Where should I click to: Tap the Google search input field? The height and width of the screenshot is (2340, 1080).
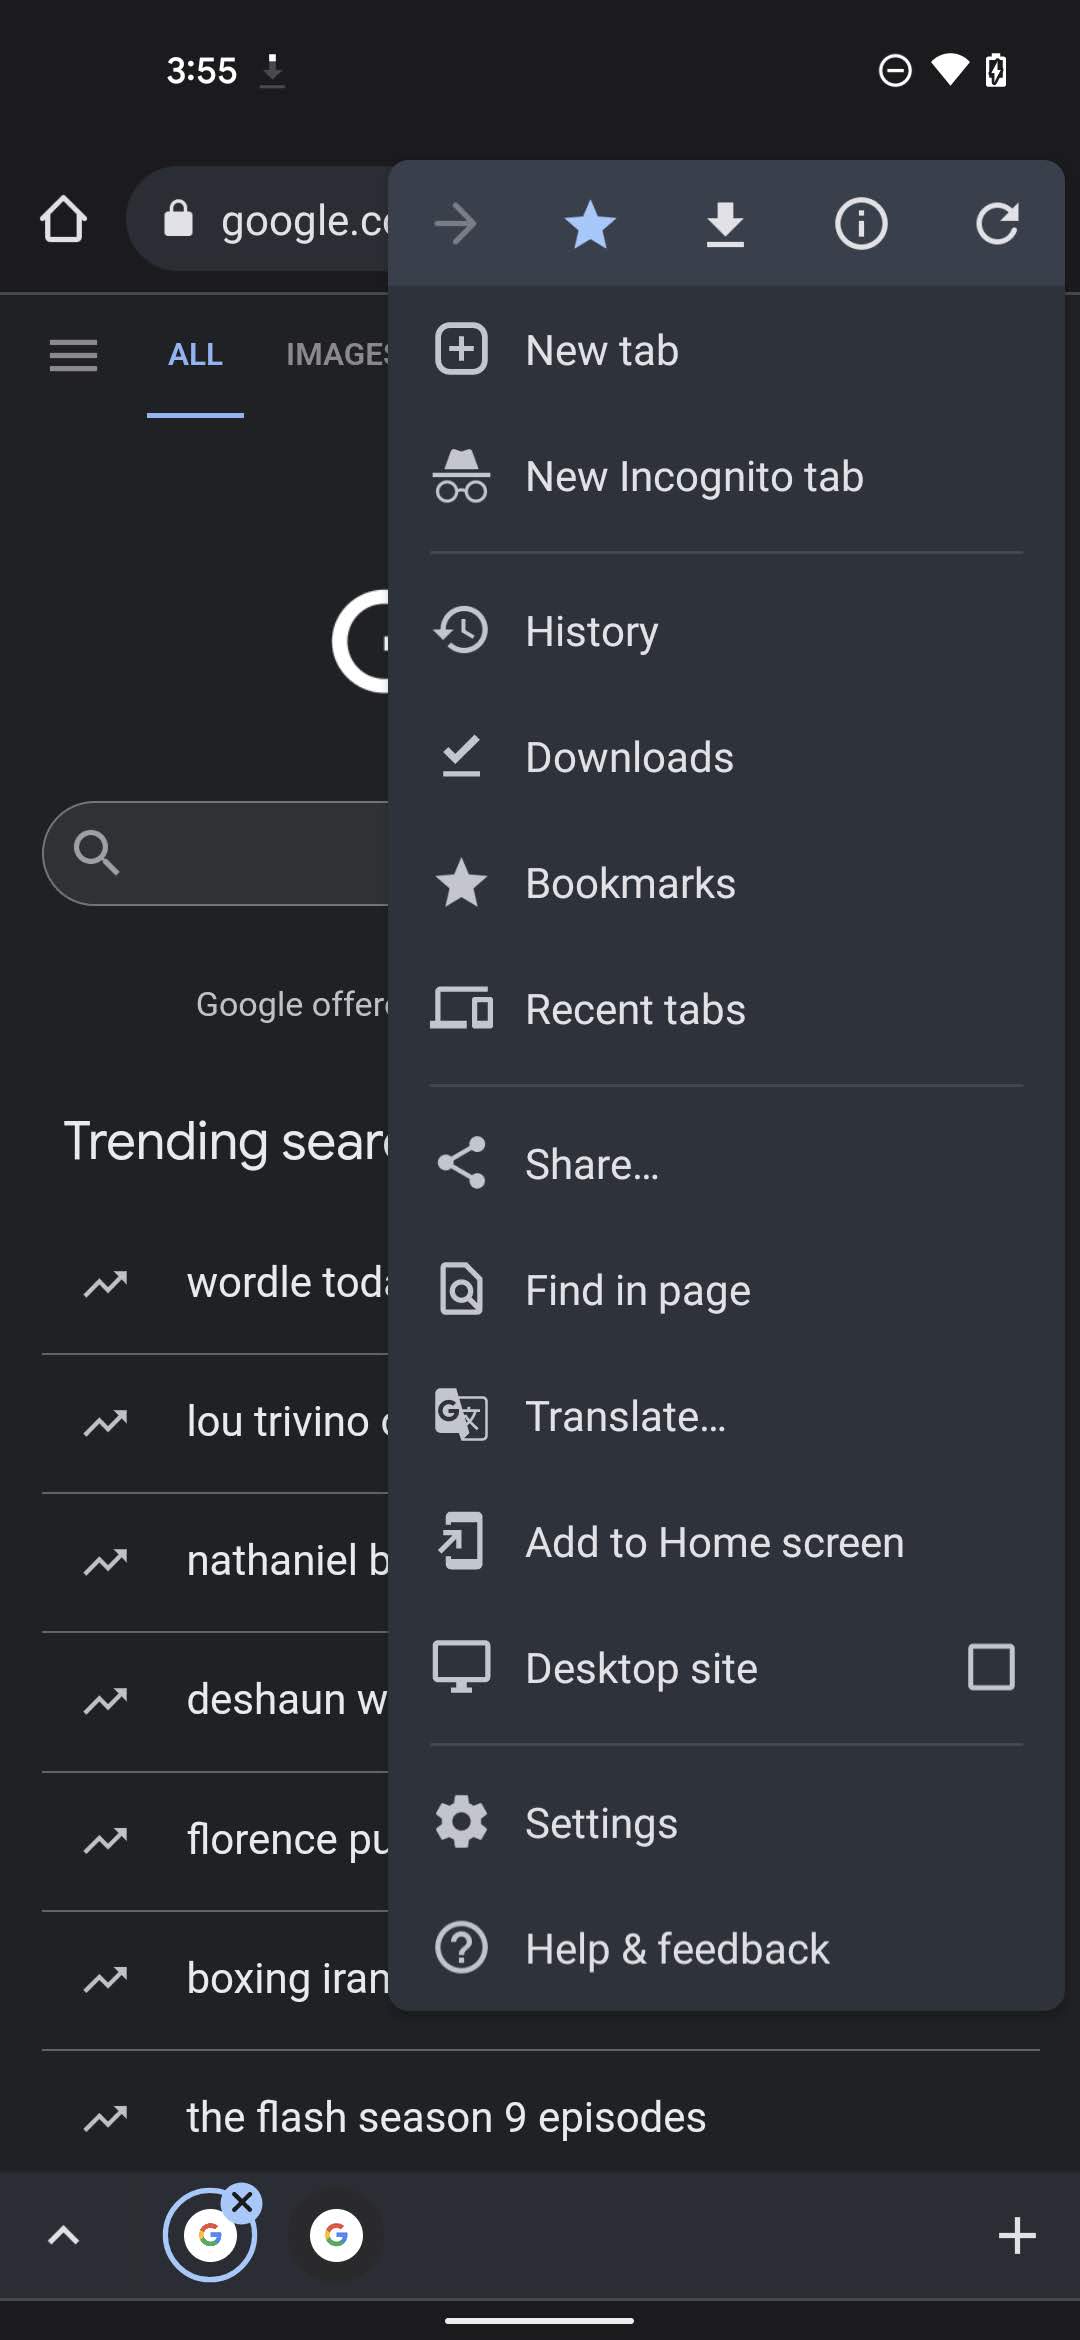point(216,853)
